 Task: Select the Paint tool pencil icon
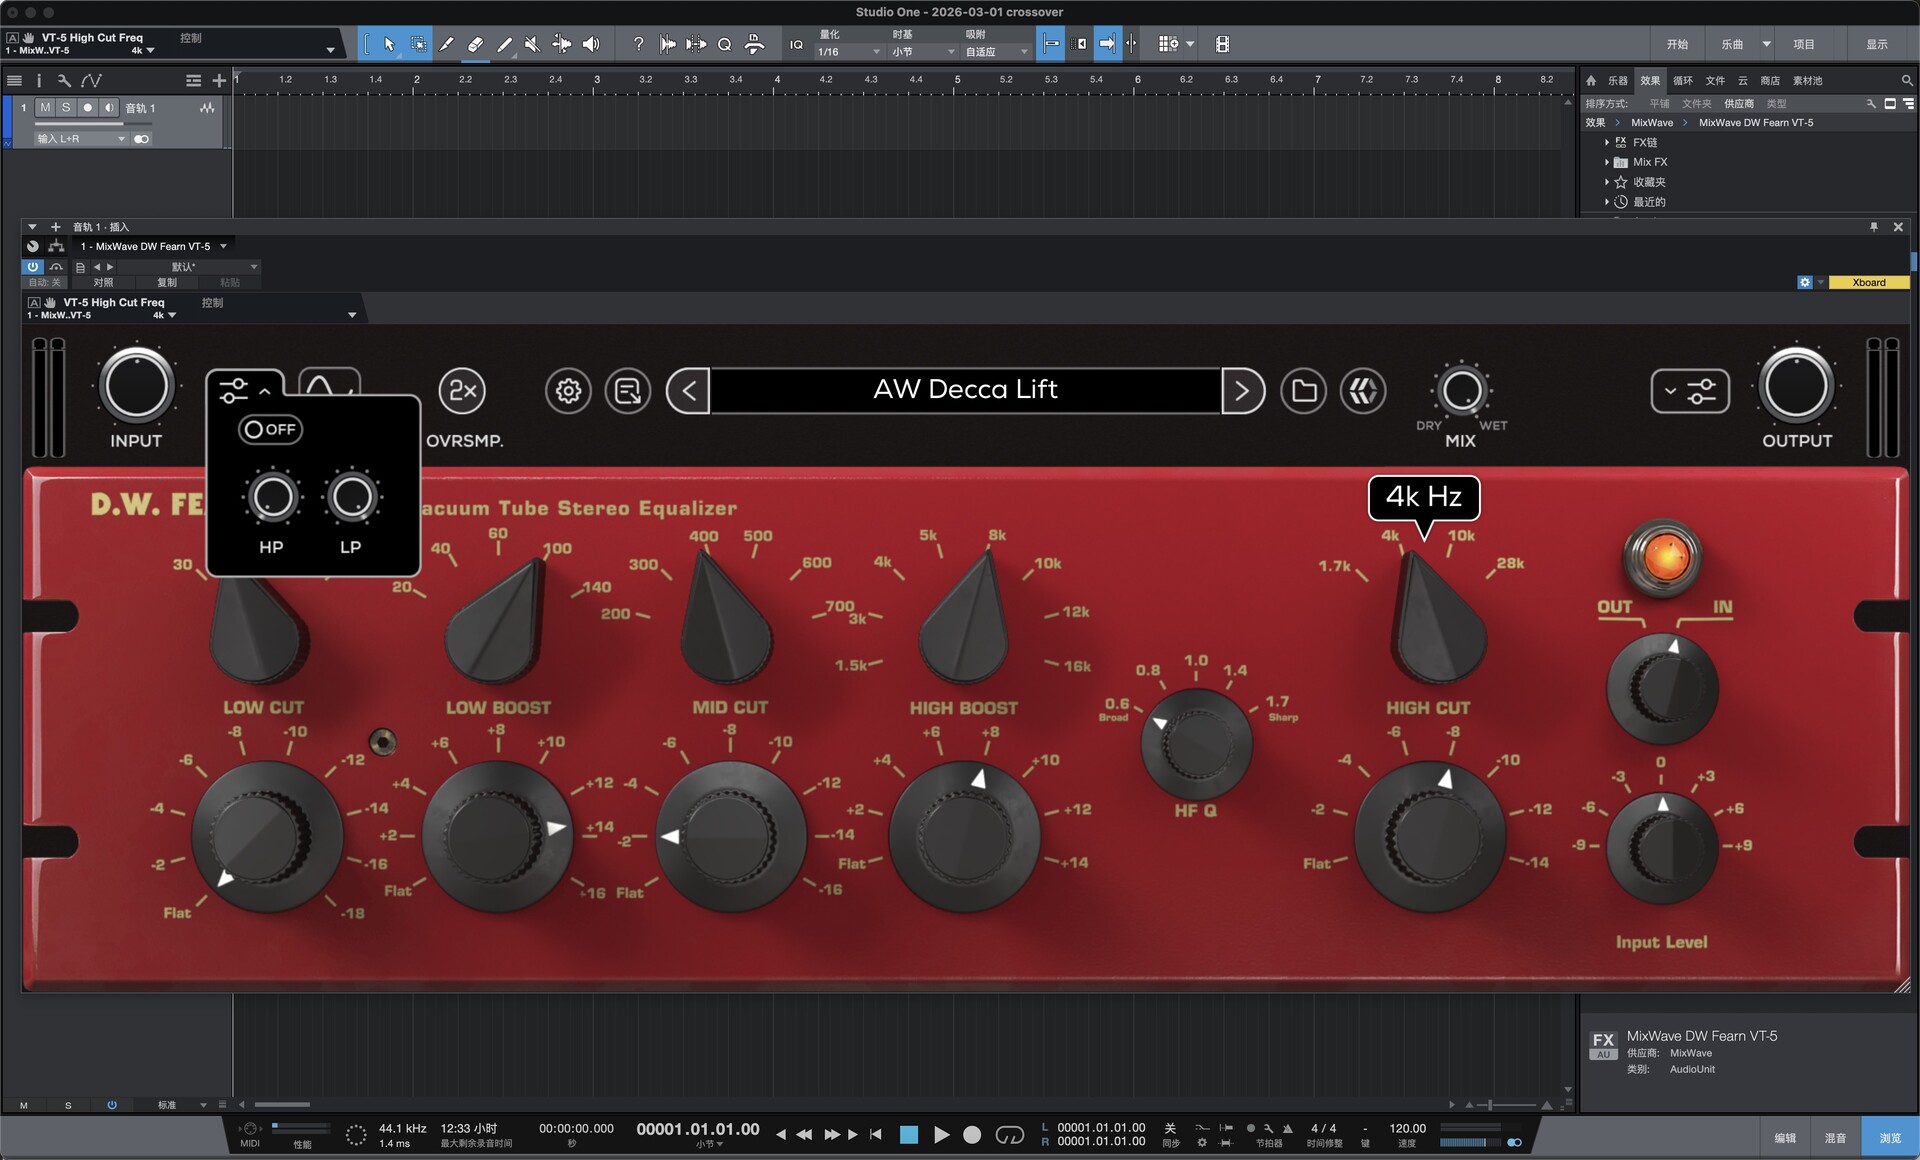505,44
